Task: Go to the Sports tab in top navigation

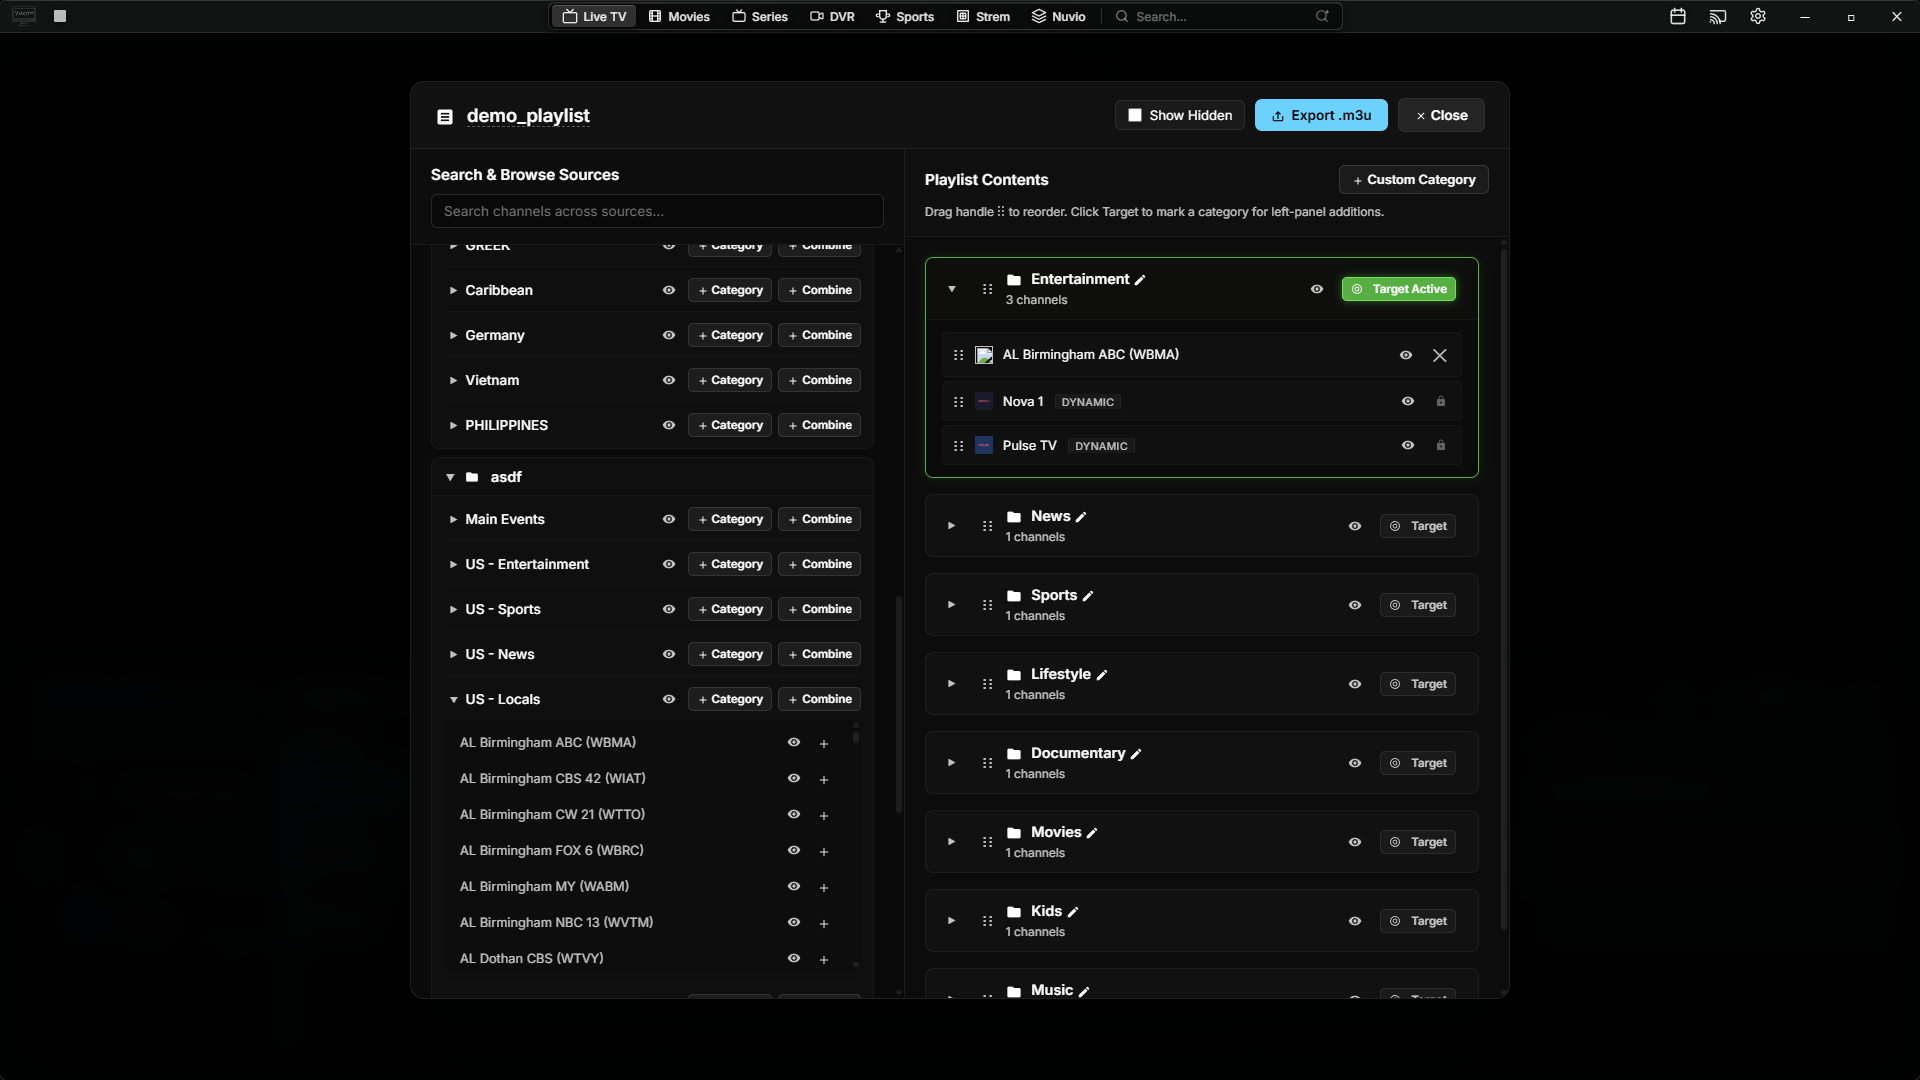Action: (x=905, y=17)
